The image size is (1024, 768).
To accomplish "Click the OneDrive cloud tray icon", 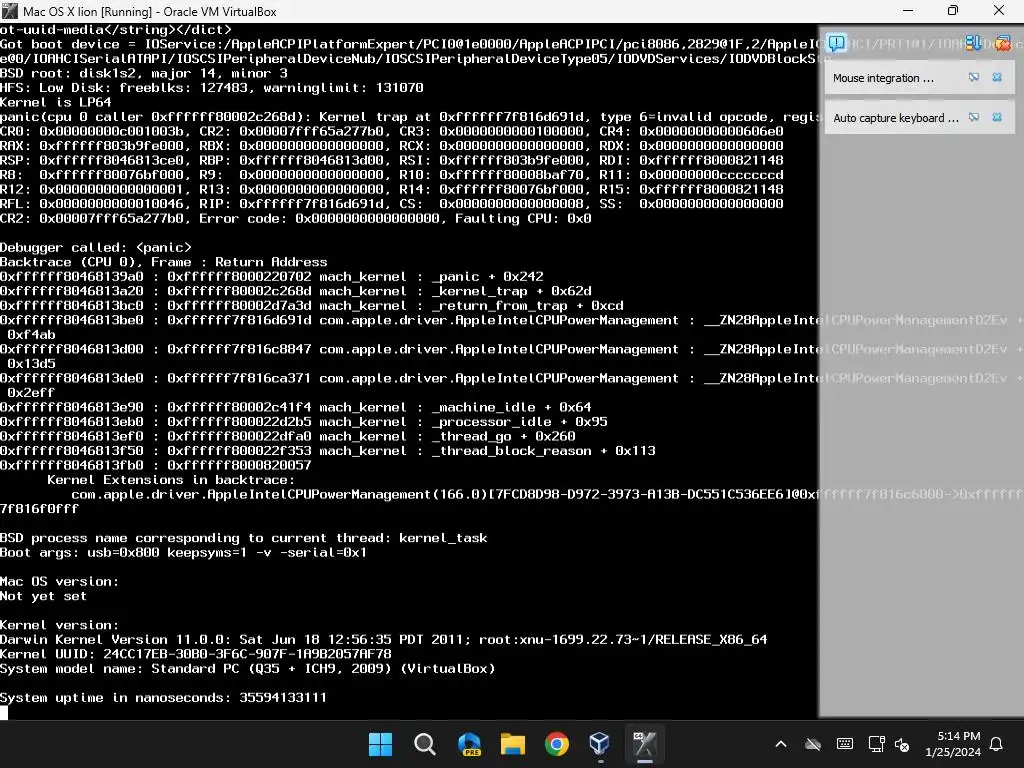I will coord(812,744).
